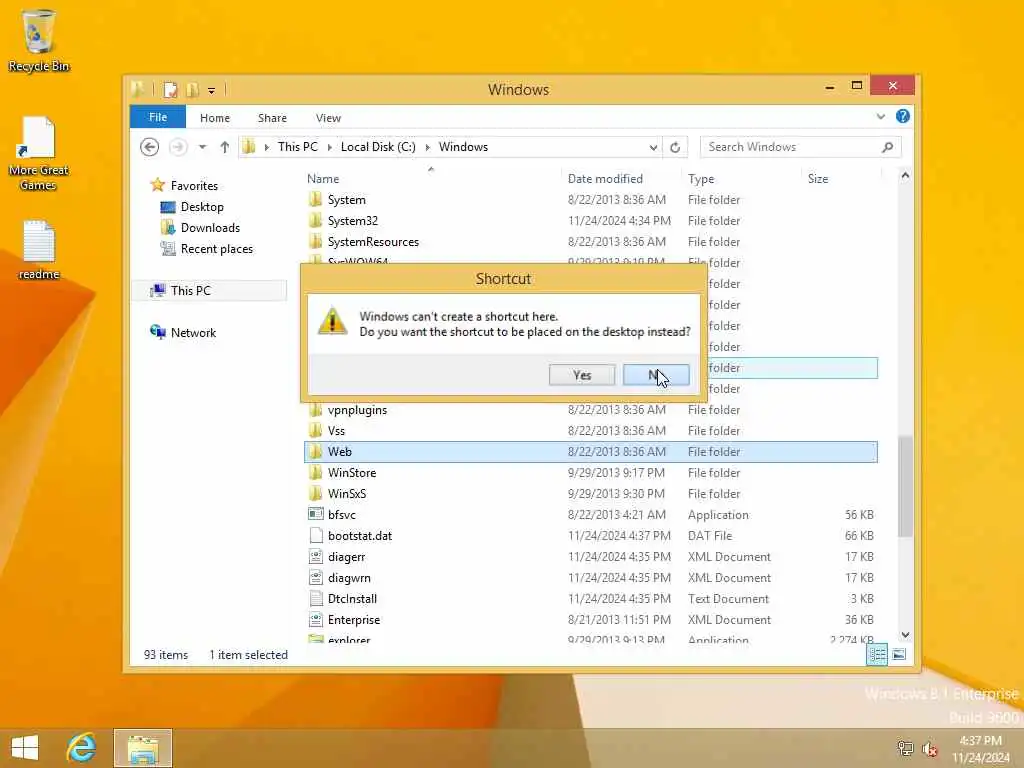Select the readme file on desktop

click(39, 250)
